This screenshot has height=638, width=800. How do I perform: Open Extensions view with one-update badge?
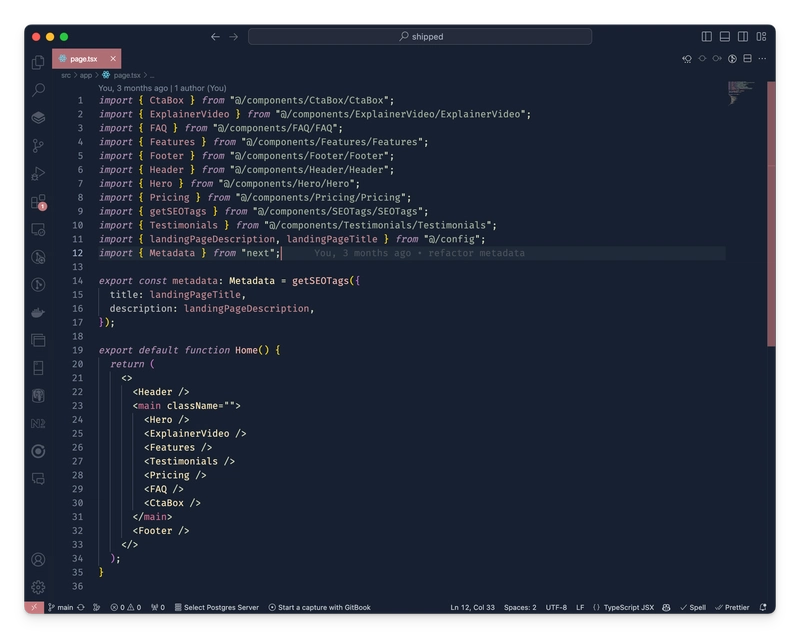point(38,202)
